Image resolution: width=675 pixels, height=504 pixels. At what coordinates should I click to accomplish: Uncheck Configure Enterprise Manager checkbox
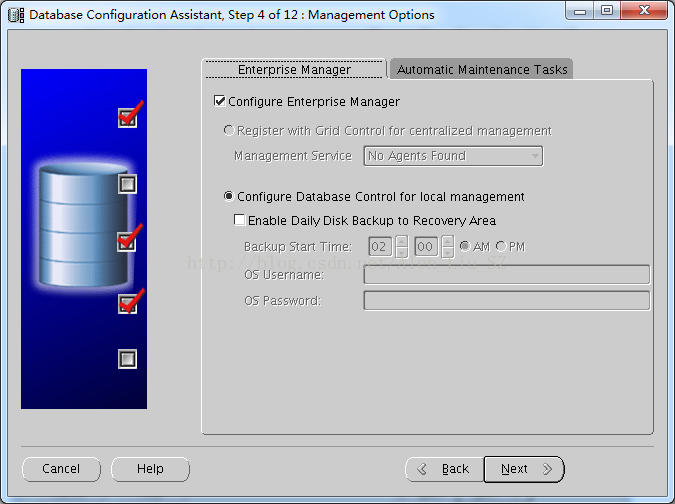(220, 101)
